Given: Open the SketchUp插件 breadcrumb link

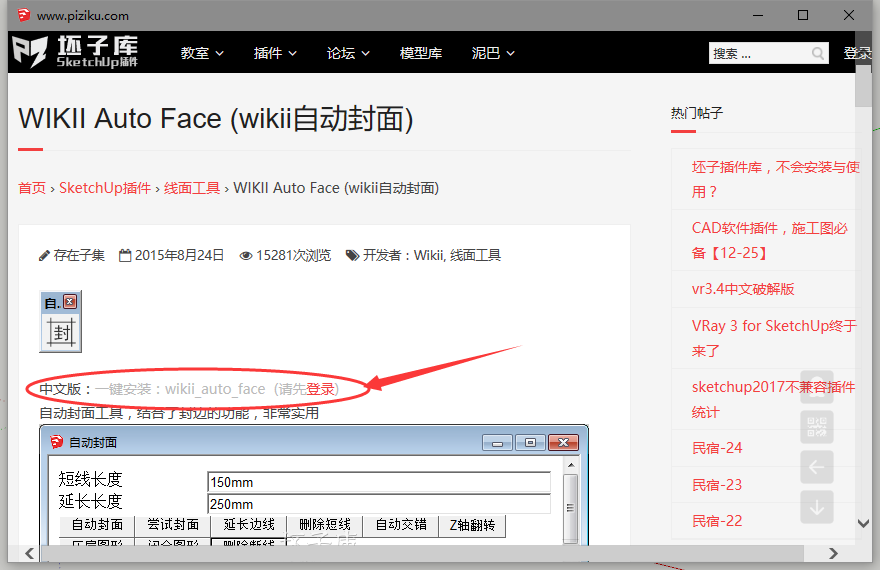Looking at the screenshot, I should (105, 188).
